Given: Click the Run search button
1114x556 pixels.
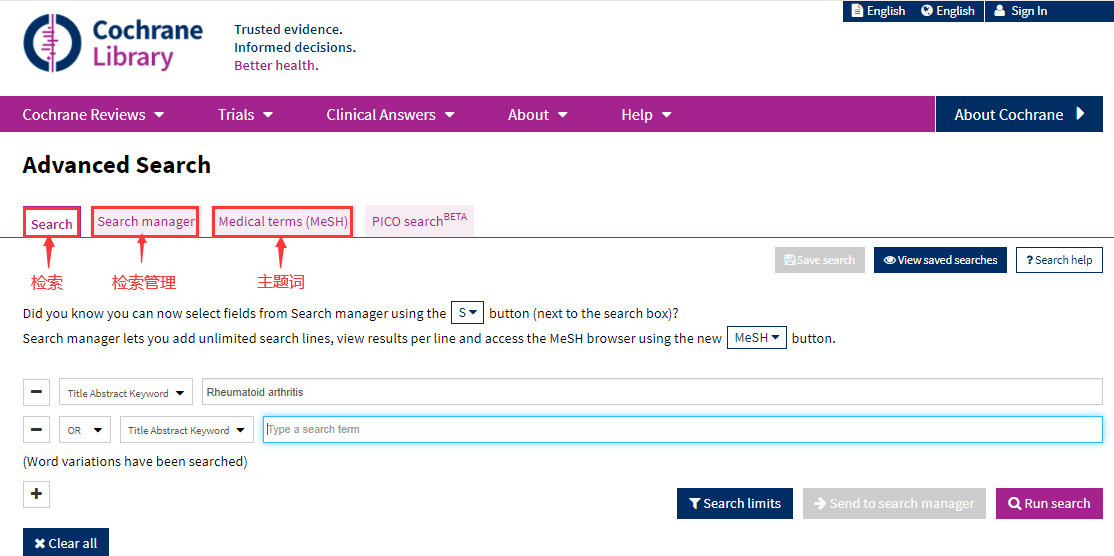Looking at the screenshot, I should (x=1049, y=504).
